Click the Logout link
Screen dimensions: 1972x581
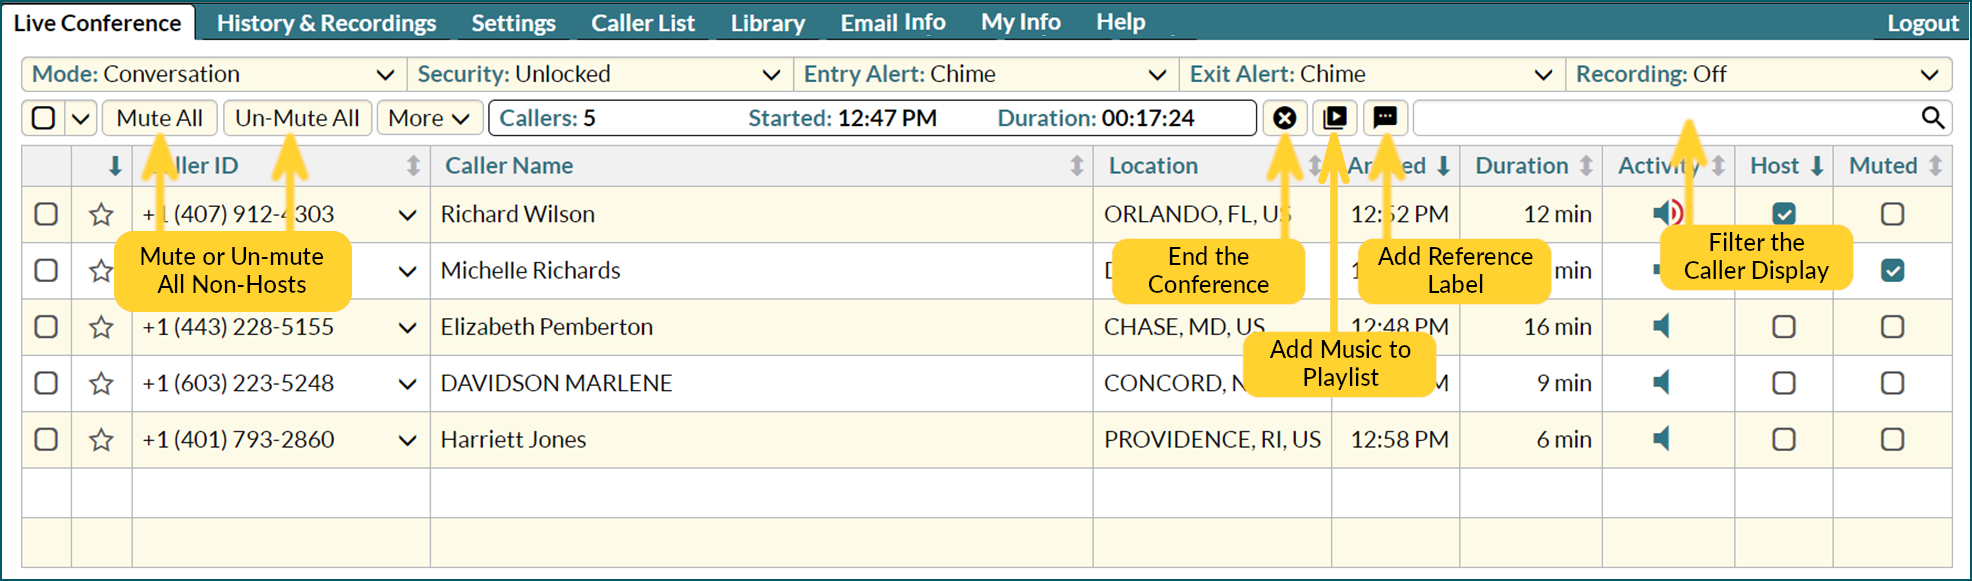tap(1922, 23)
